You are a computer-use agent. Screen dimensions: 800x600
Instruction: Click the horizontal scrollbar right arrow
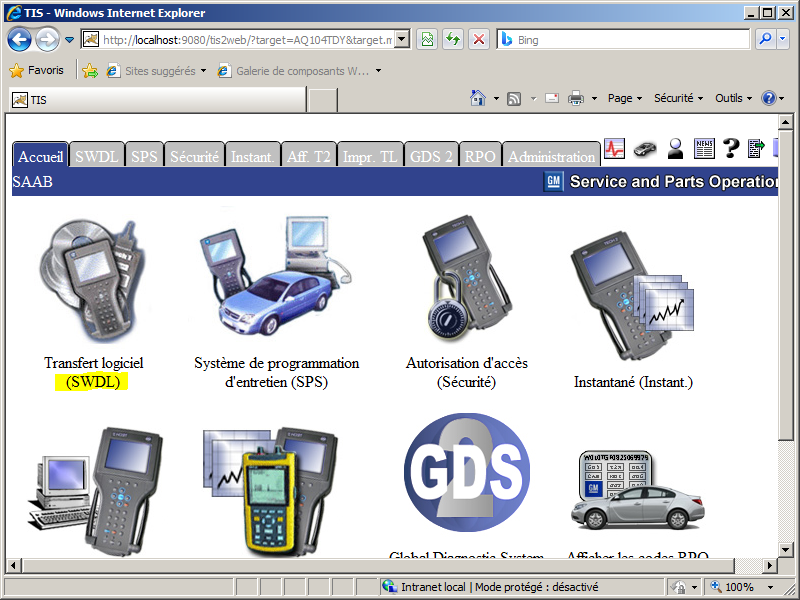tap(770, 565)
